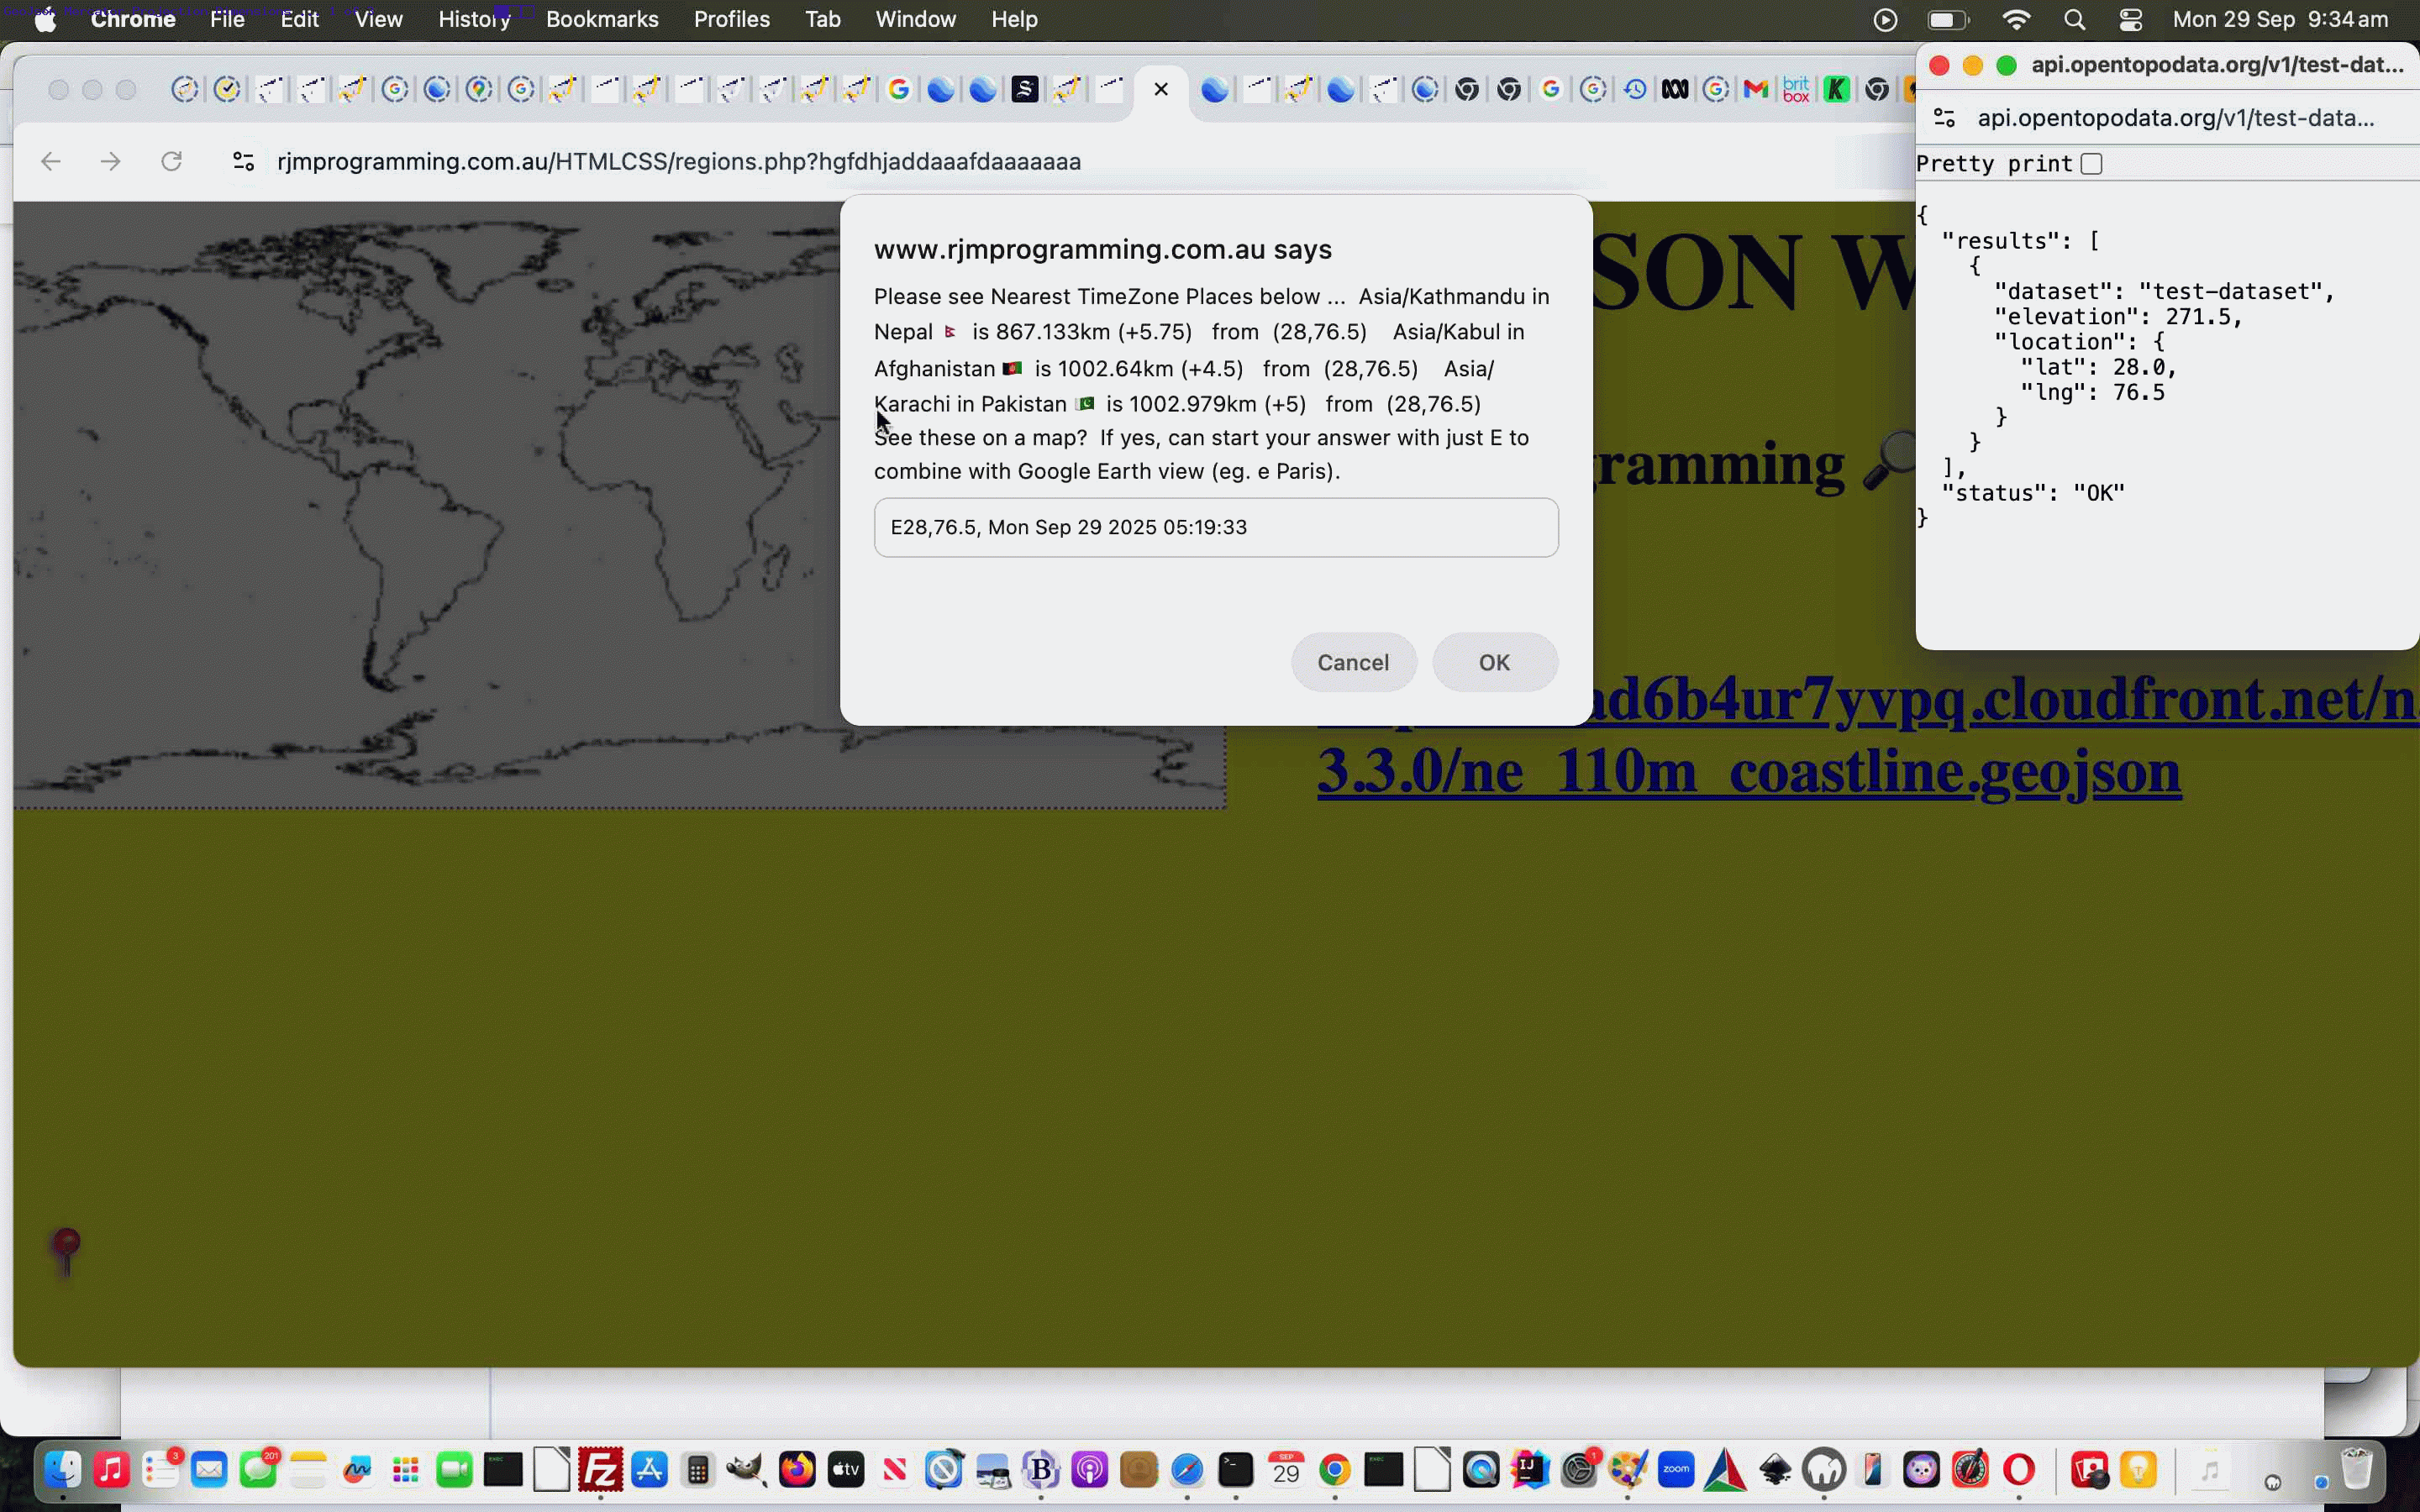Viewport: 2420px width, 1512px height.
Task: Enable the Pretty print checkbox
Action: (x=2091, y=164)
